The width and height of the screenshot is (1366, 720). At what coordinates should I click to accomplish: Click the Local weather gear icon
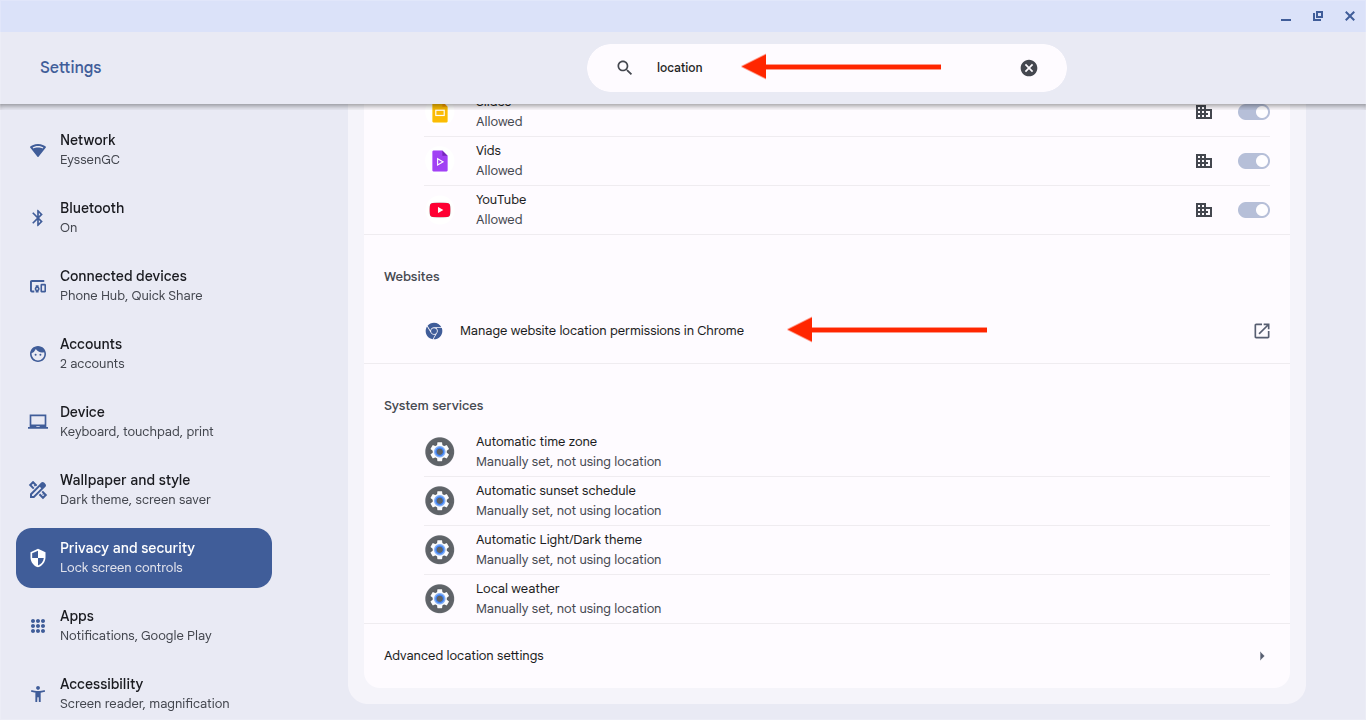[x=440, y=599]
